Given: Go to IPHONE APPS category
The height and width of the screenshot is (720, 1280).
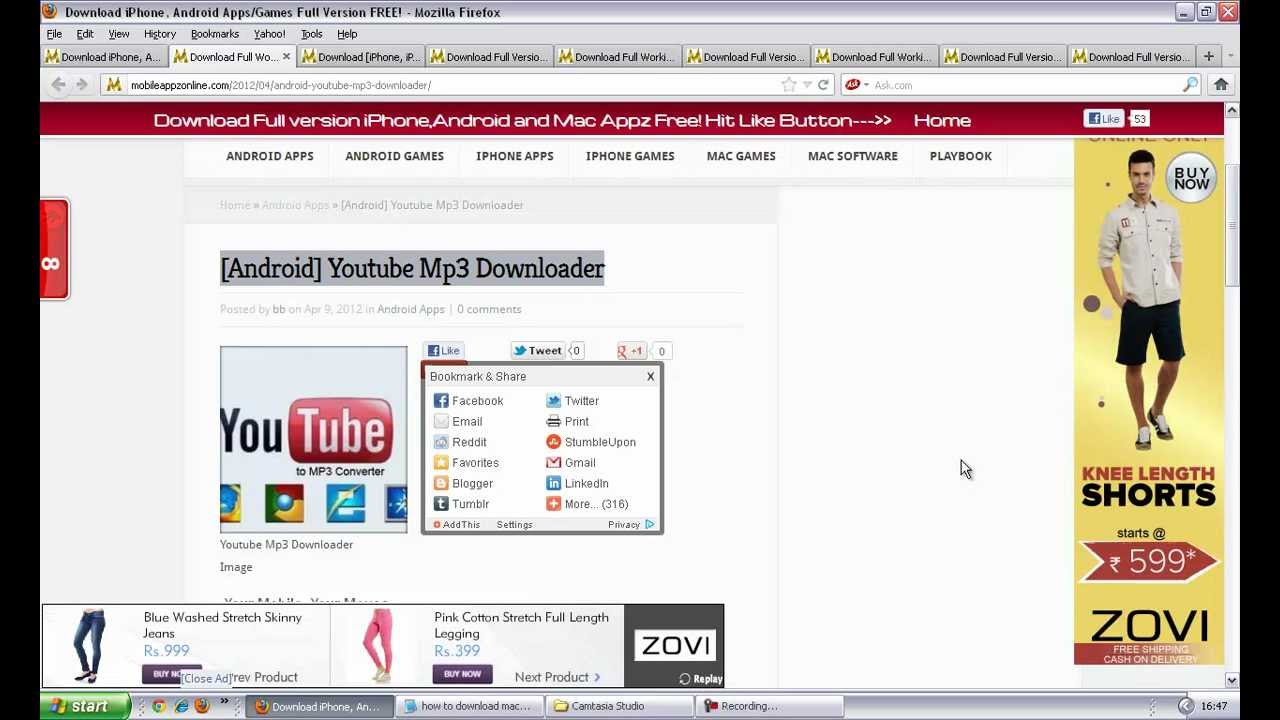Looking at the screenshot, I should (514, 156).
